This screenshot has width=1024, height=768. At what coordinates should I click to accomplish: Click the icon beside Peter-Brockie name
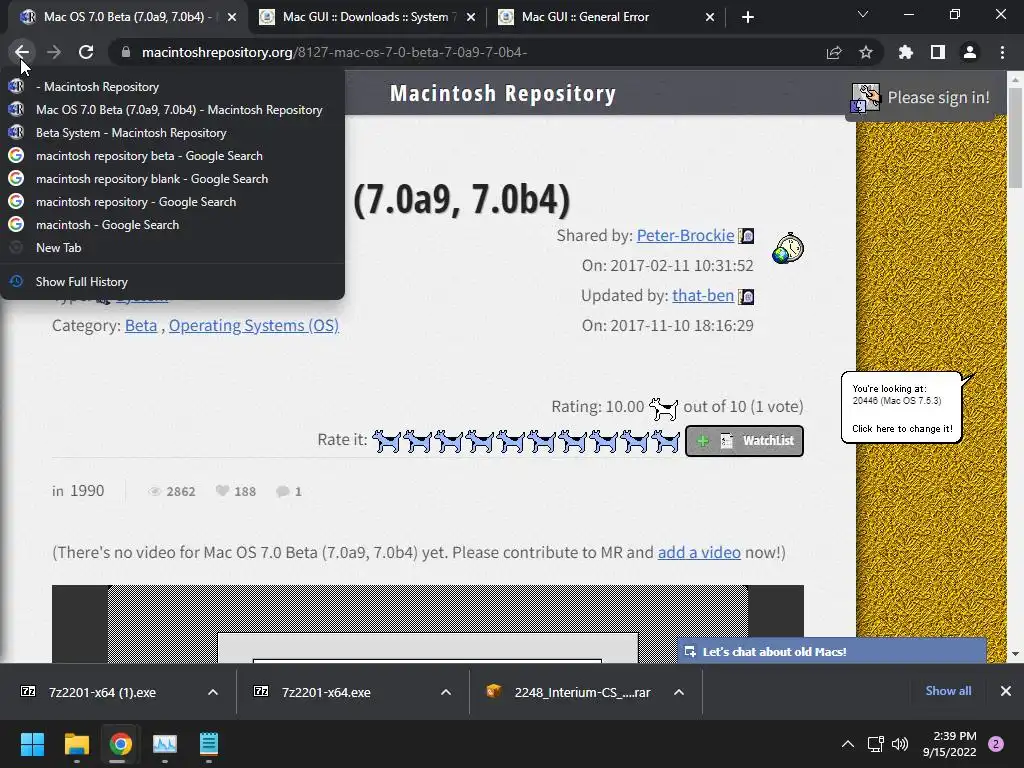[746, 236]
